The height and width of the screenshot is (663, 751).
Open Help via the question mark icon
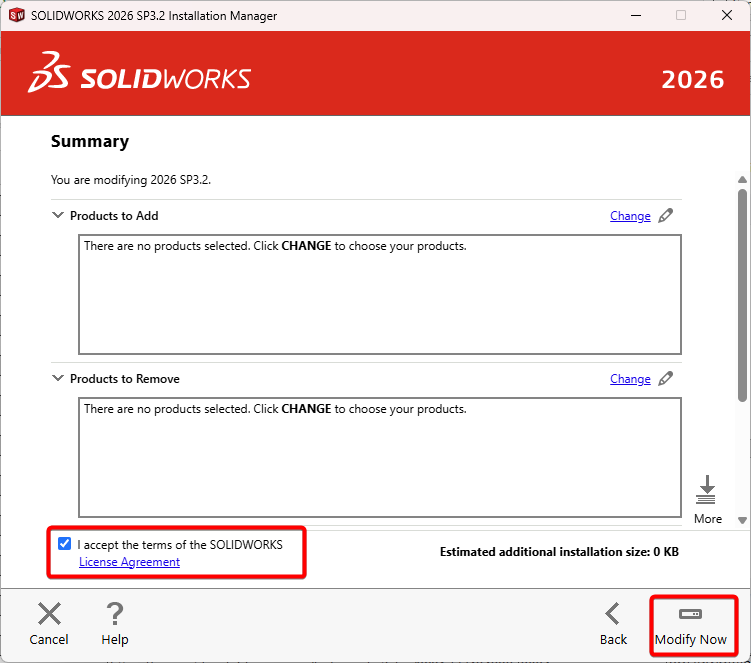[x=115, y=614]
